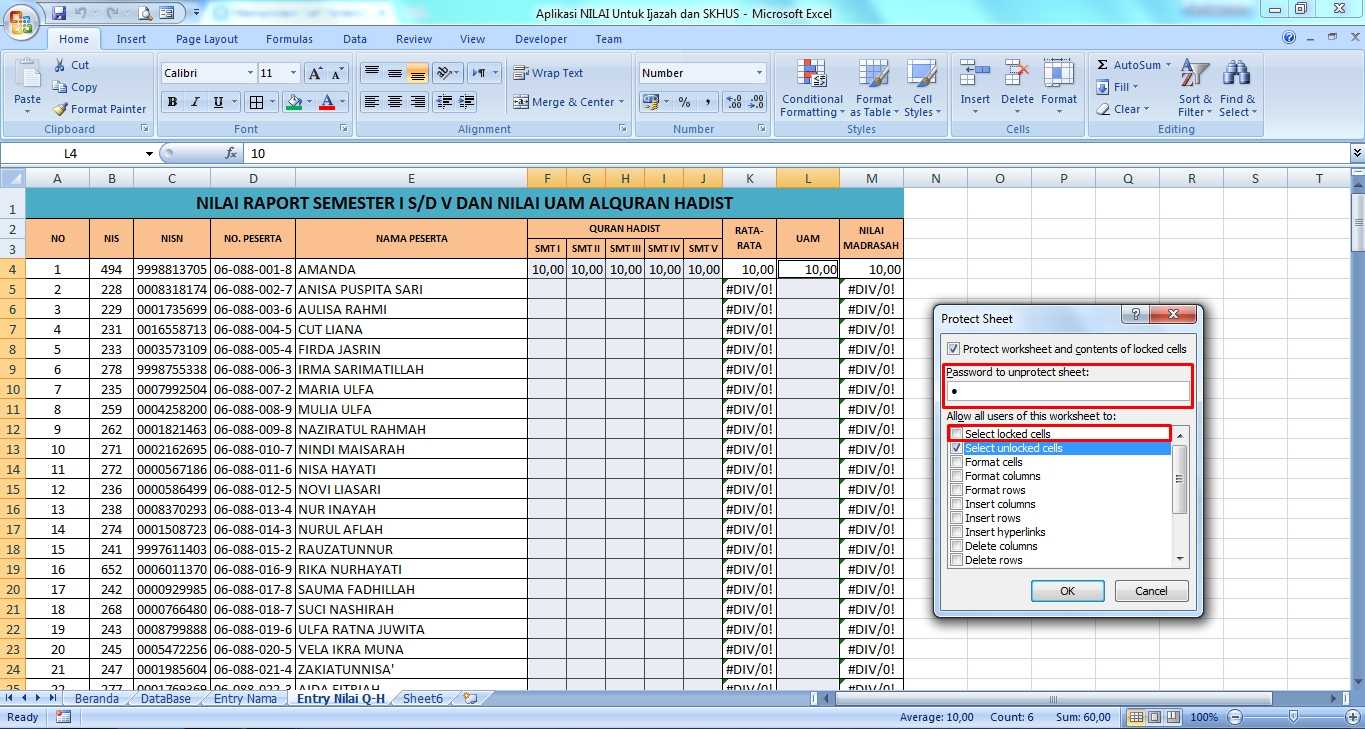Viewport: 1365px width, 729px height.
Task: Open the Font name dropdown
Action: (x=250, y=73)
